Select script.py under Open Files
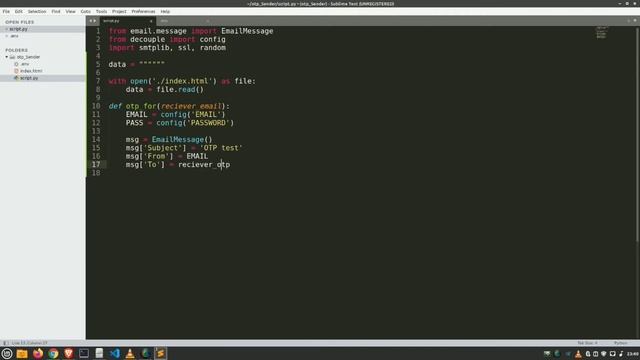Screen dimensions: 640x360 (x=19, y=29)
